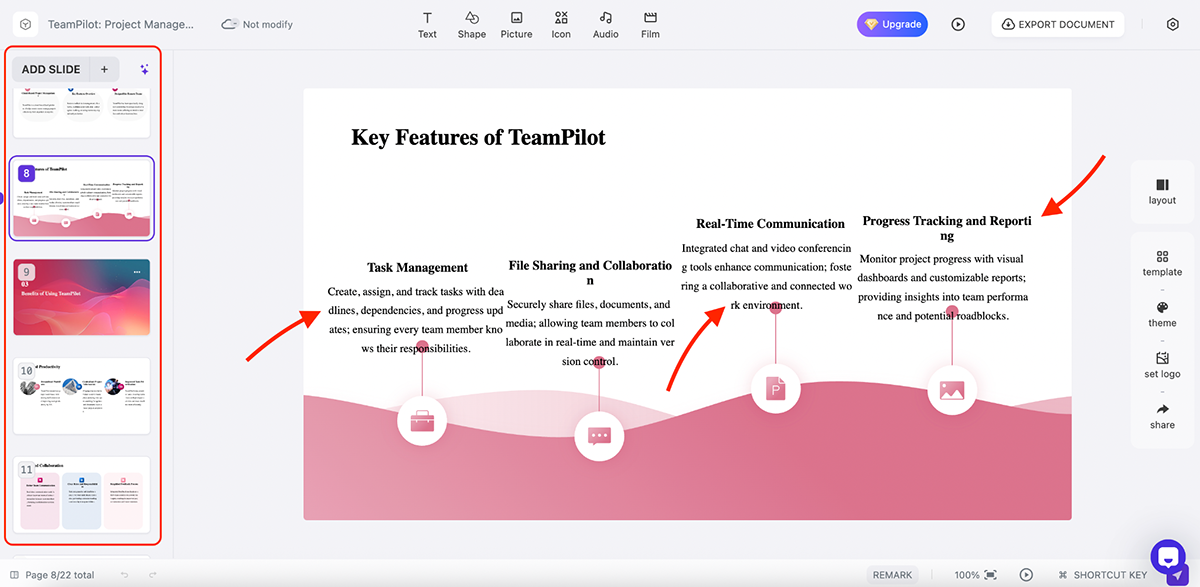
Task: Export the document
Action: coord(1057,23)
